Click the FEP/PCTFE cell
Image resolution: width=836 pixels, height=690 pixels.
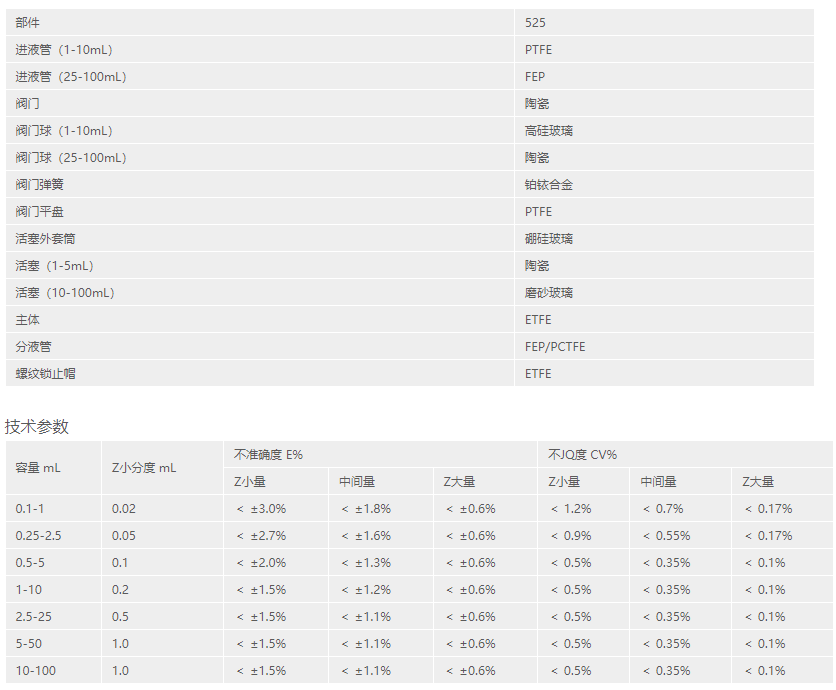point(555,346)
